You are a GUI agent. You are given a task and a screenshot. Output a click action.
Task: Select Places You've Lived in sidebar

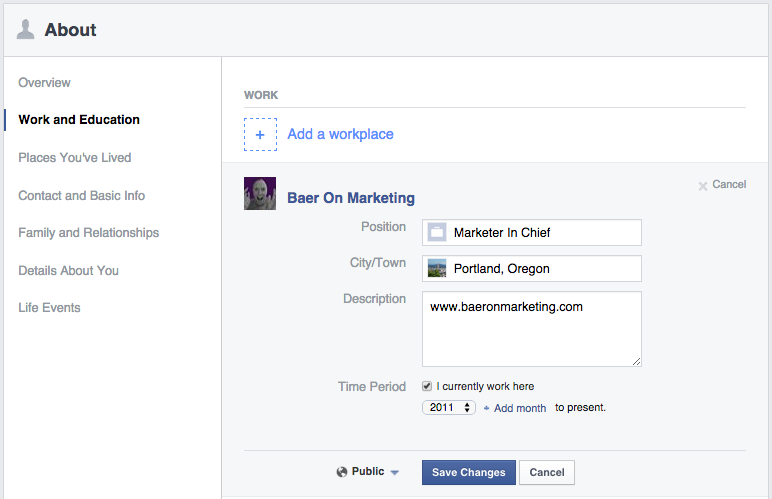click(x=75, y=157)
